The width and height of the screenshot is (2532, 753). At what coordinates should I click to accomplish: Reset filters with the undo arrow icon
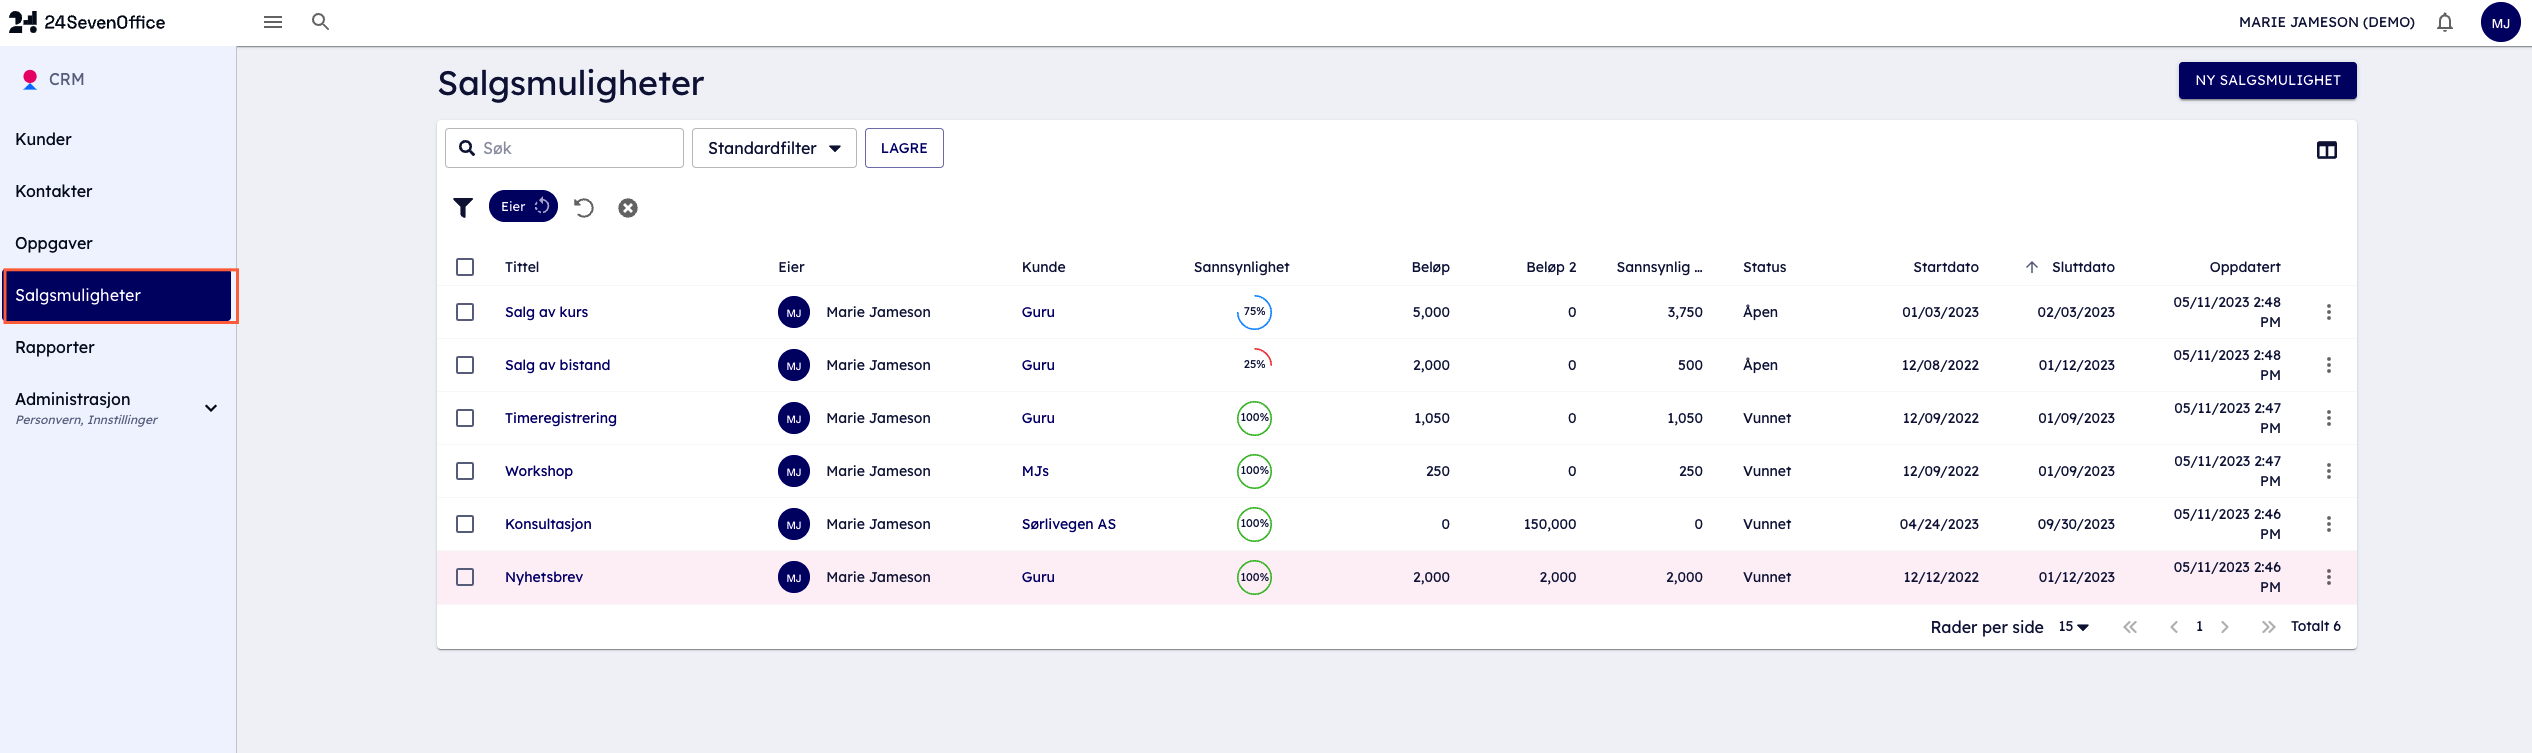coord(584,208)
